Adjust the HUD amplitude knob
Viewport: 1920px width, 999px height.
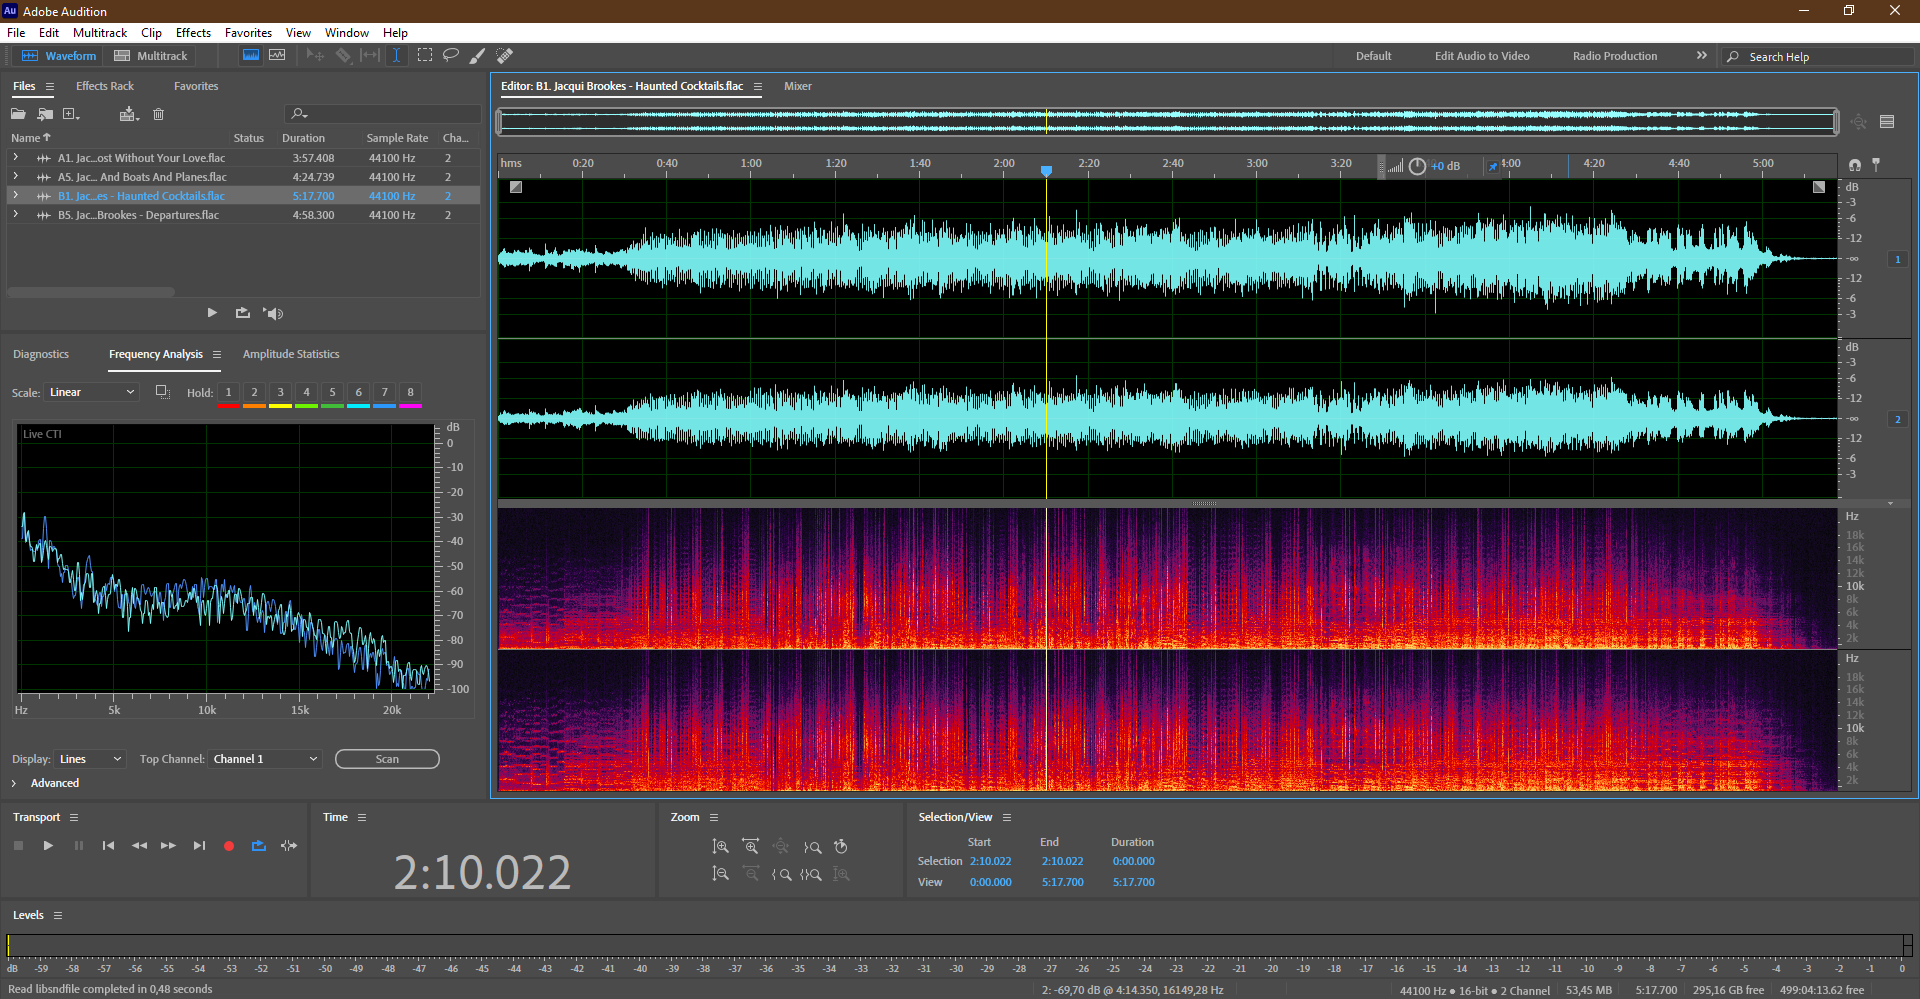1417,166
